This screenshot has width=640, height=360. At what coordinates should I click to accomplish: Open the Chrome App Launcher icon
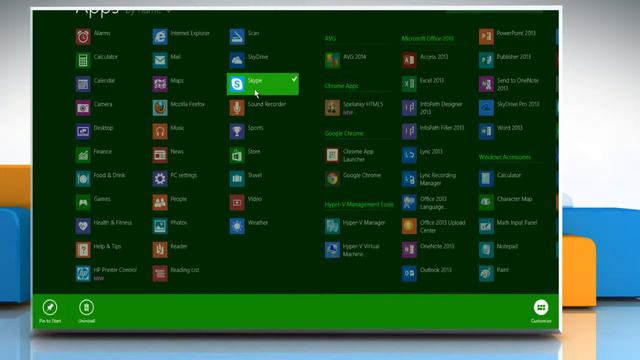(332, 155)
